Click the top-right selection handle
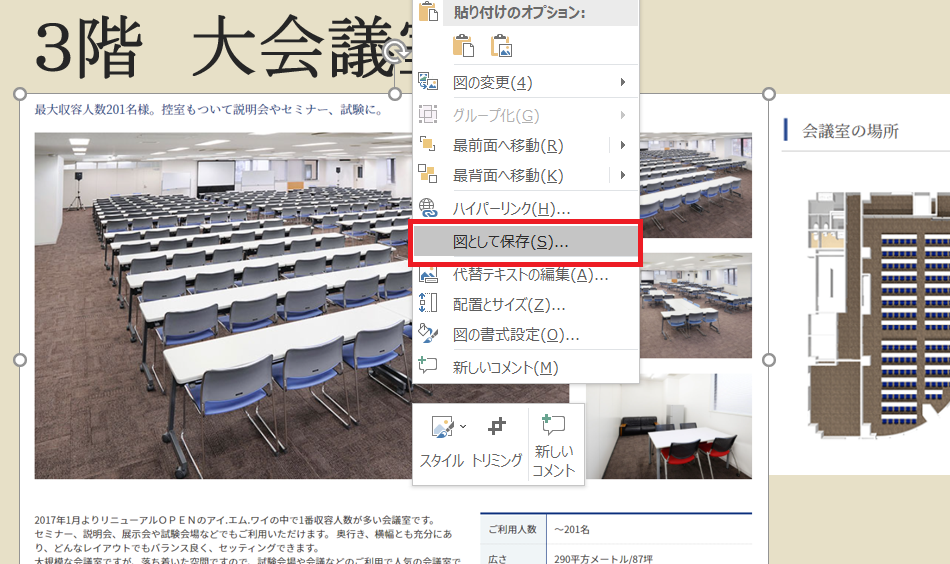Viewport: 950px width, 564px height. coord(769,94)
